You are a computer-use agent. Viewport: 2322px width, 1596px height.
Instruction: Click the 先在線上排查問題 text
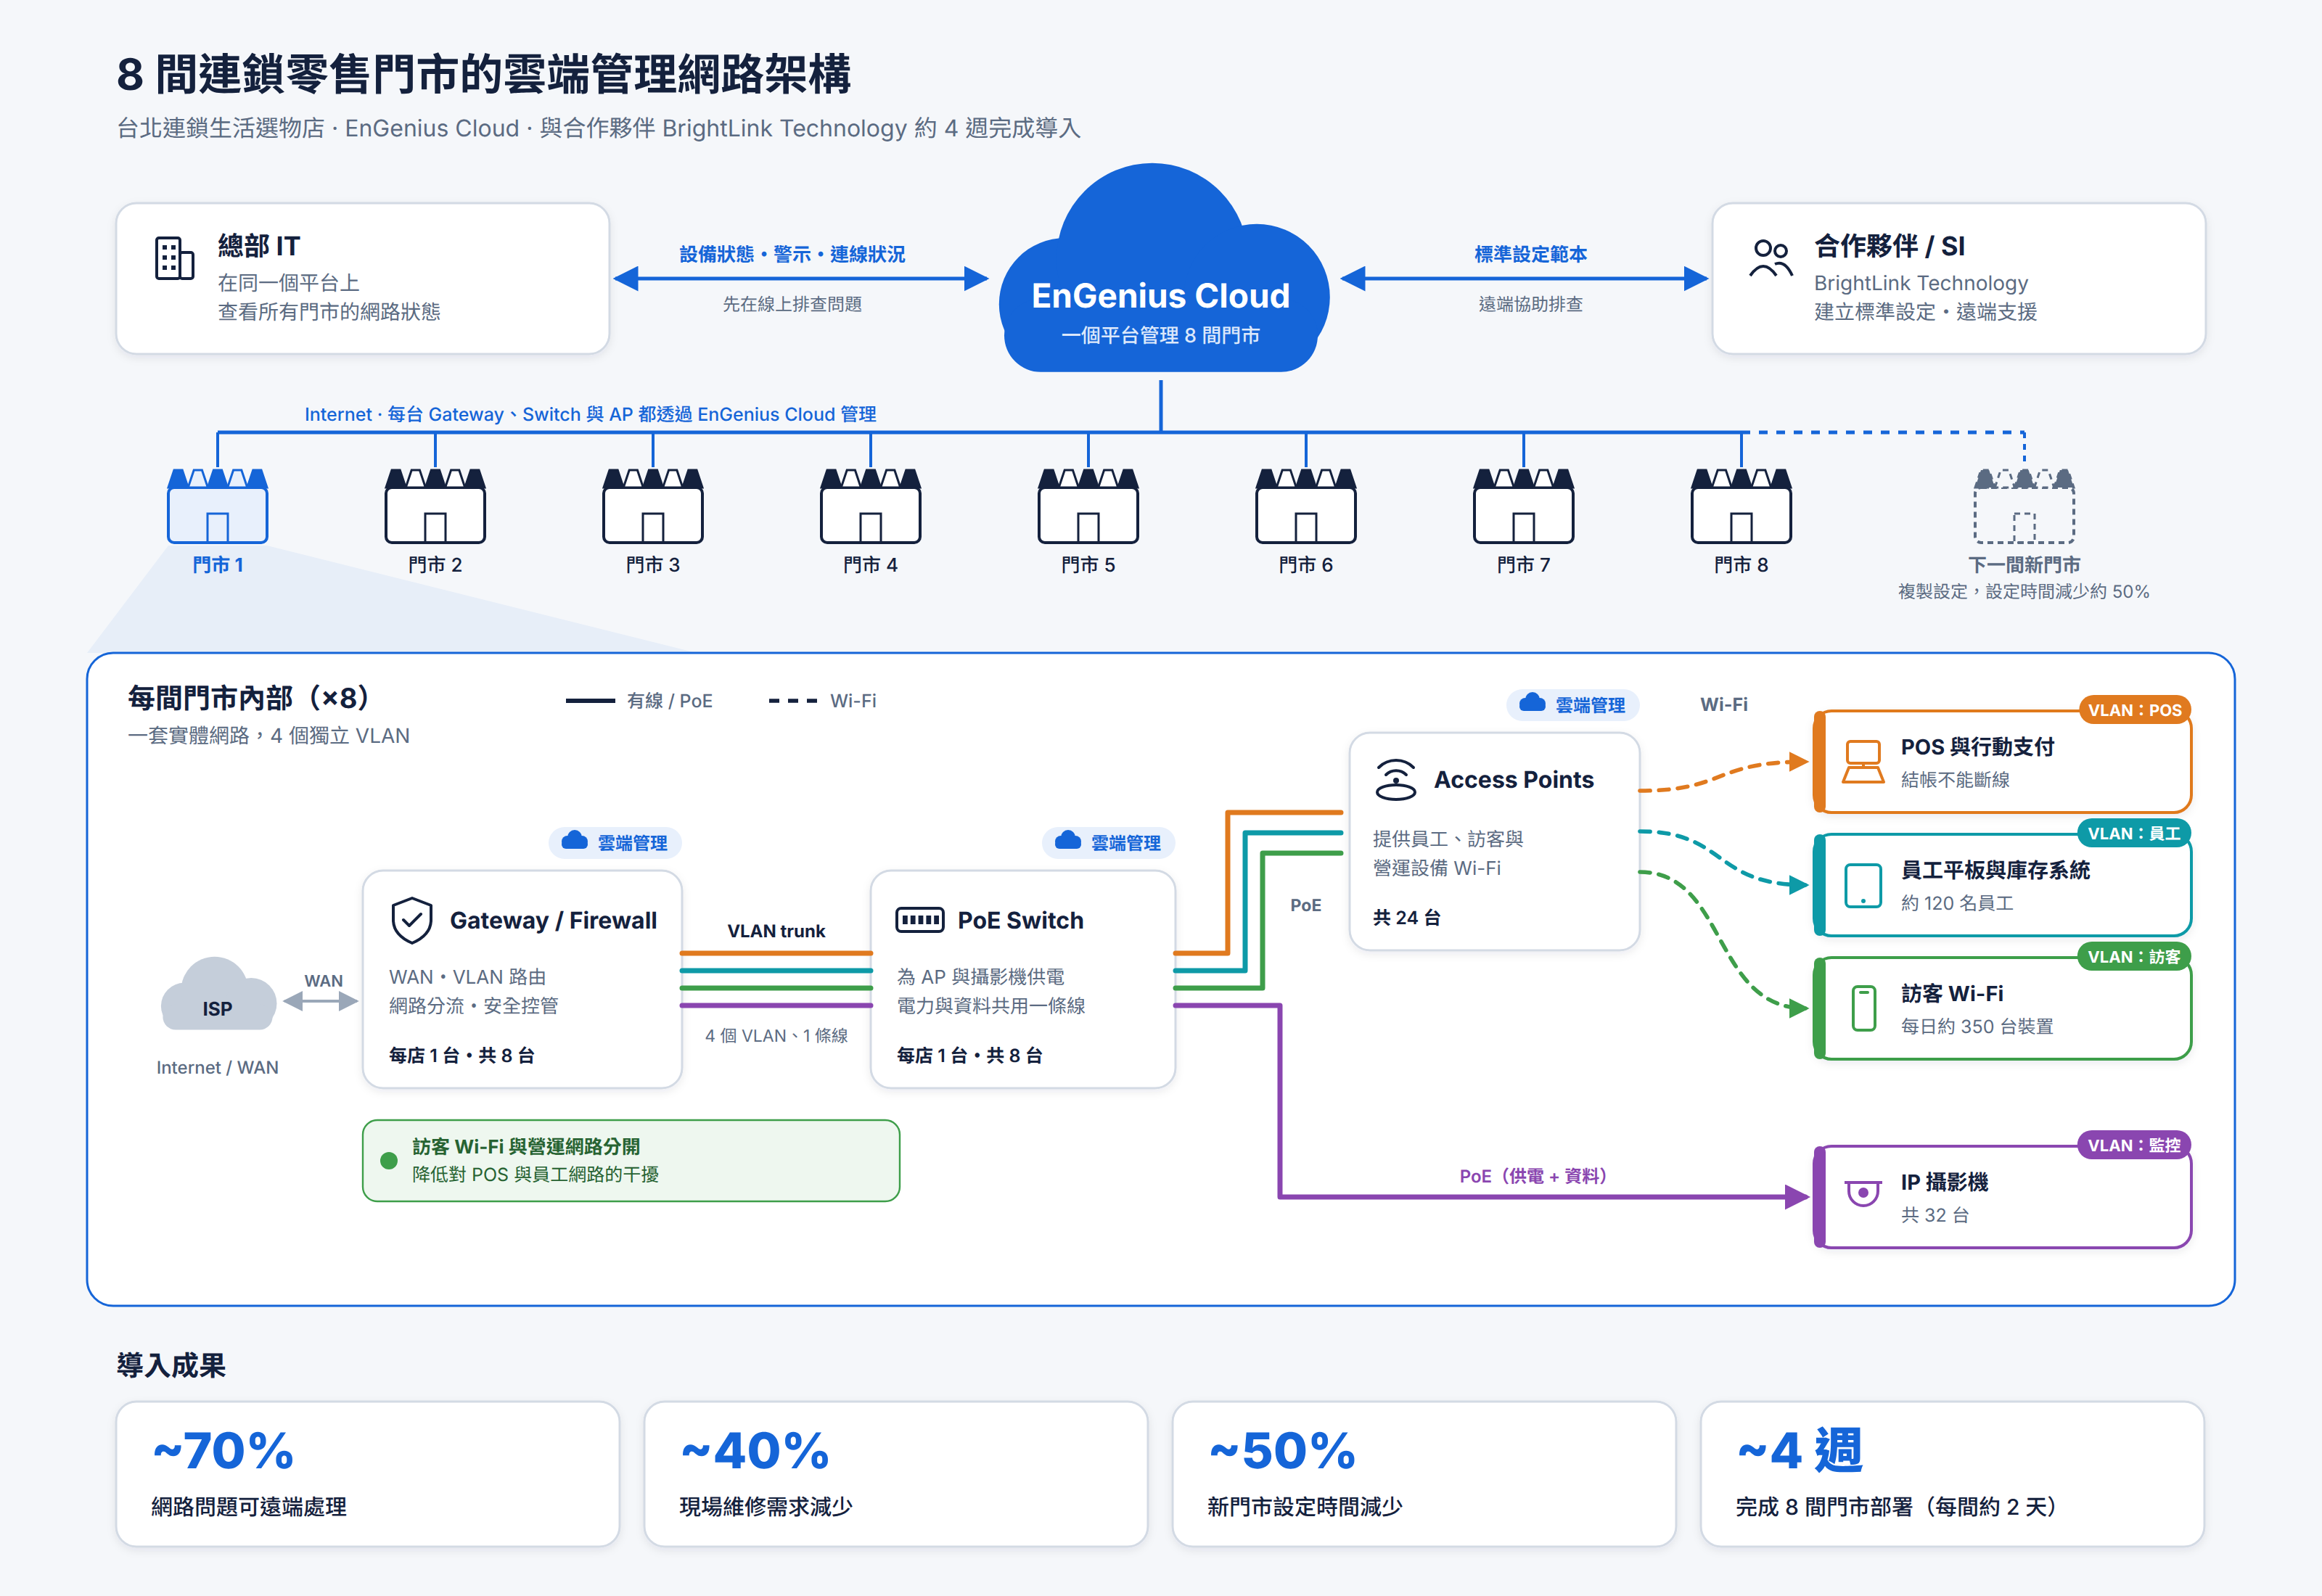point(792,304)
